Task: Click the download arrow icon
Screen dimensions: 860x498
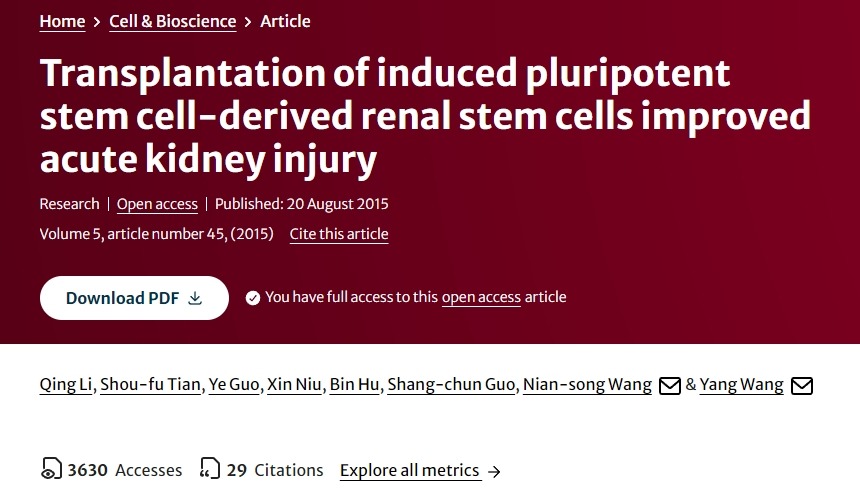Action: click(196, 298)
